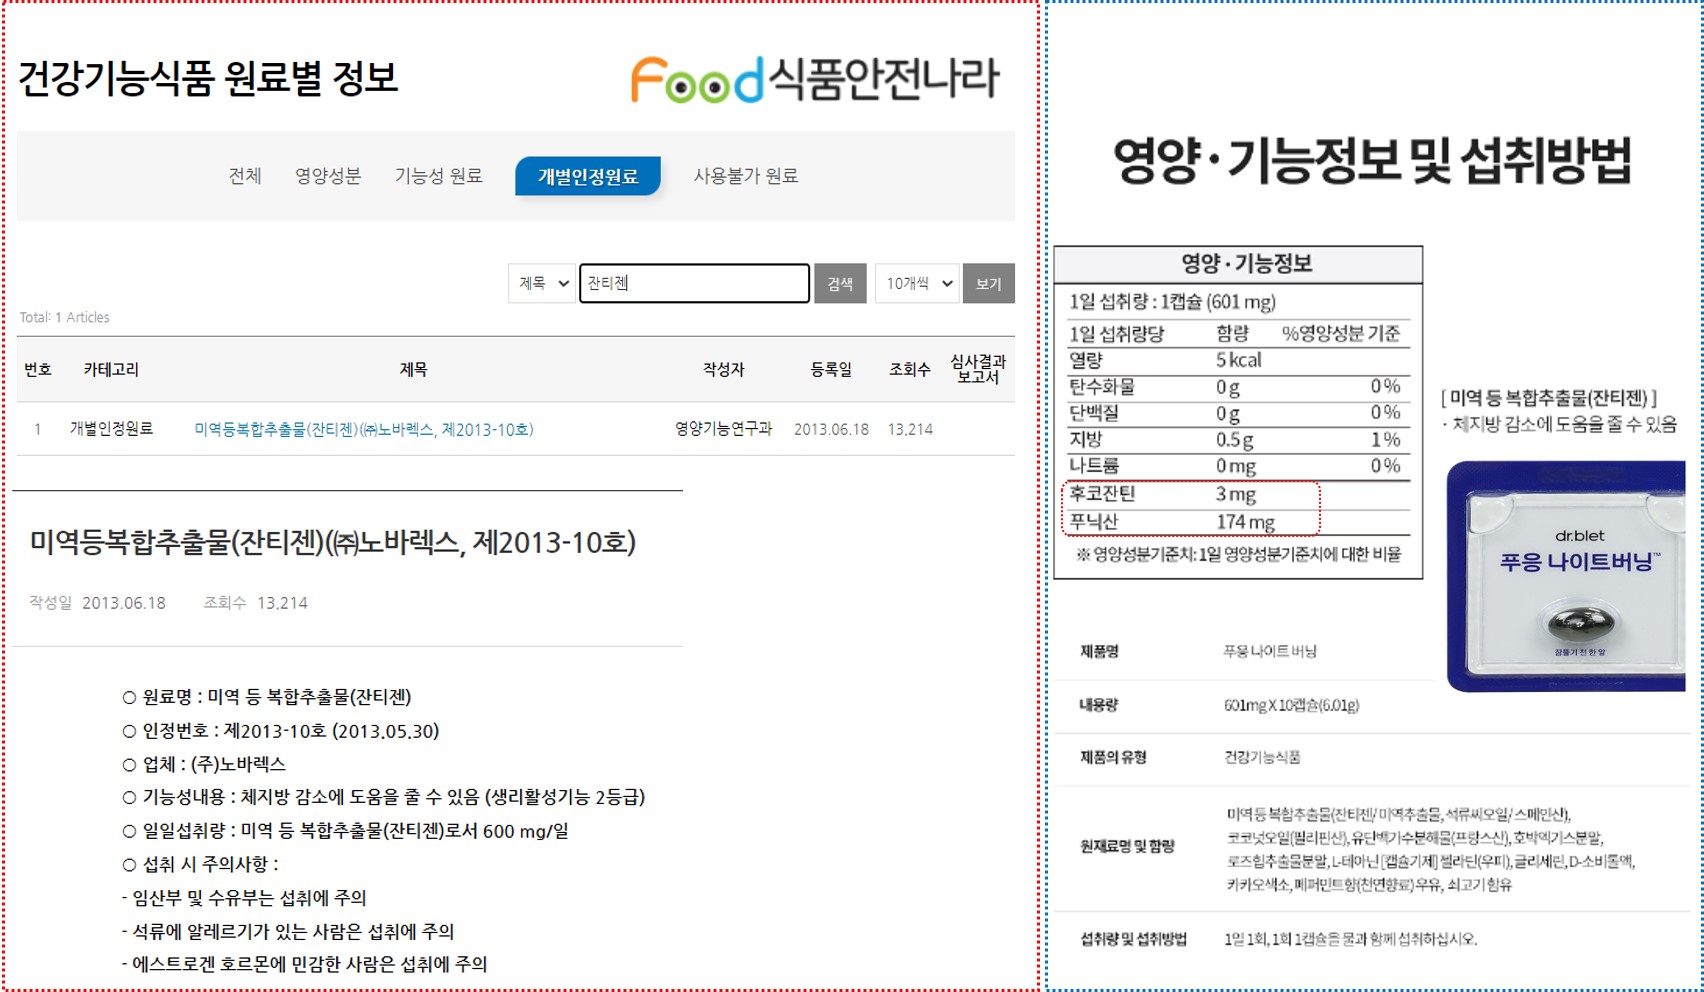Open the 제목 search field dropdown
The image size is (1704, 992).
542,283
